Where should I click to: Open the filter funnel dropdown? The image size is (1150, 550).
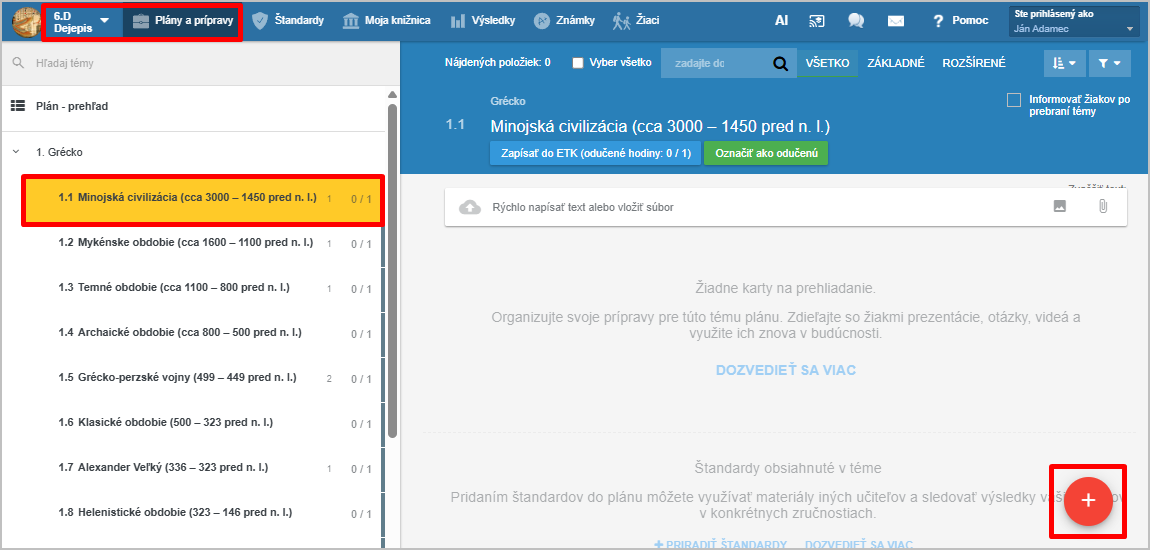tap(1108, 64)
